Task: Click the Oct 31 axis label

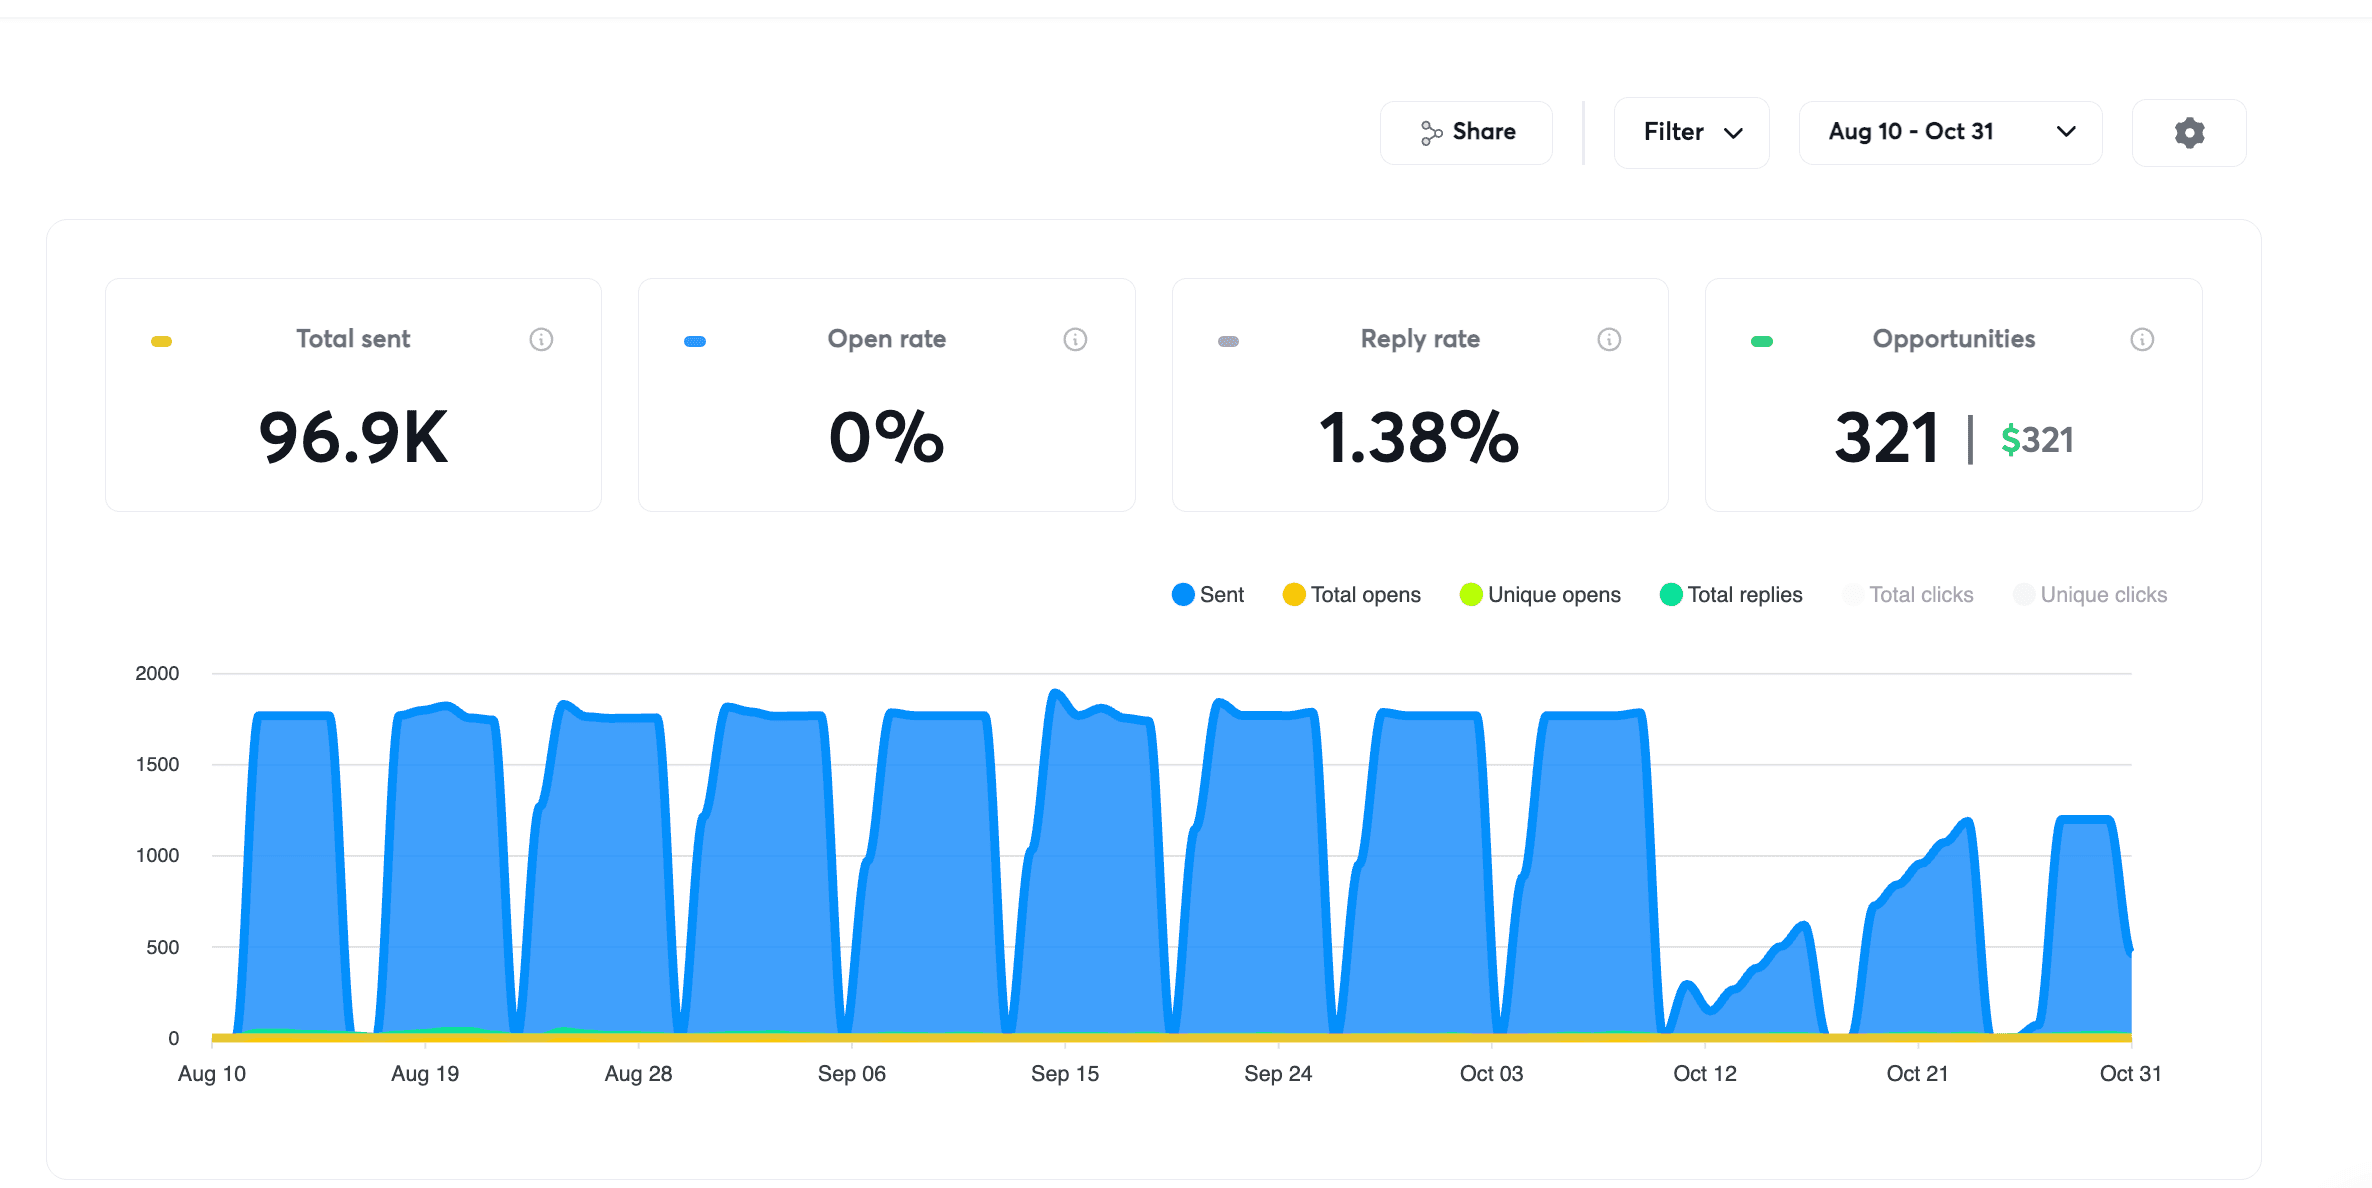Action: (x=2131, y=1074)
